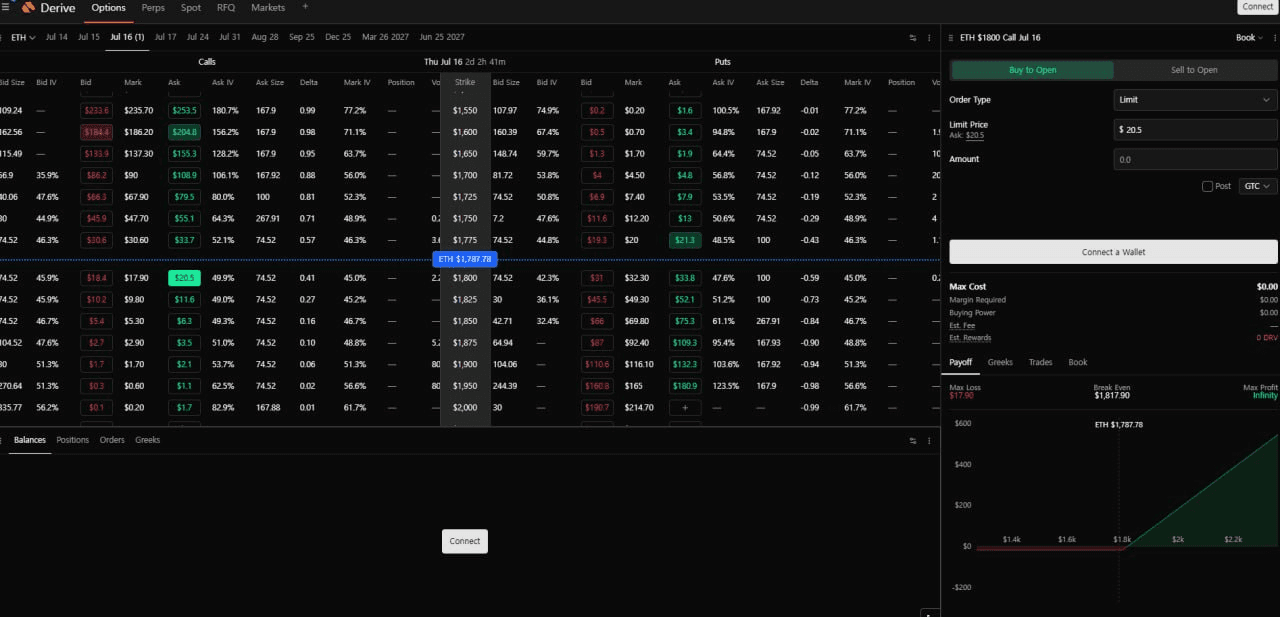
Task: Open the Greeks tab beside Payoff
Action: point(1000,362)
